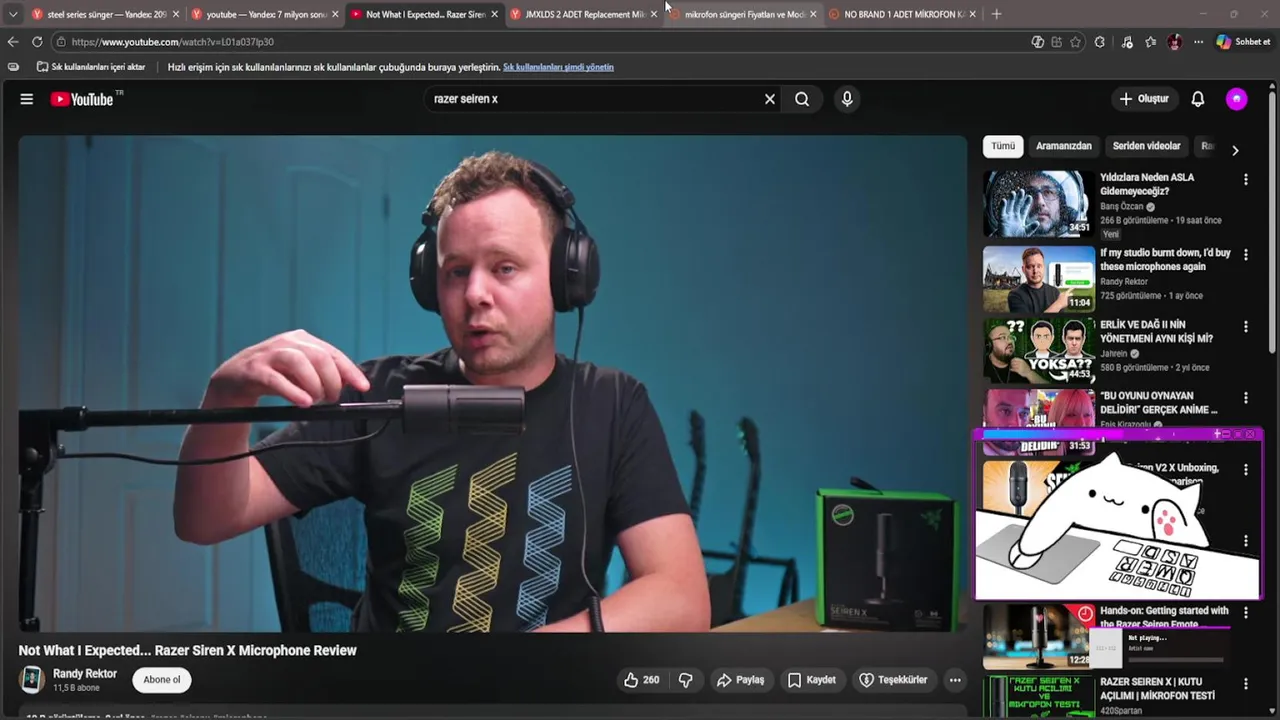Image resolution: width=1280 pixels, height=720 pixels.
Task: Open a new browser tab with plus
Action: coord(996,14)
